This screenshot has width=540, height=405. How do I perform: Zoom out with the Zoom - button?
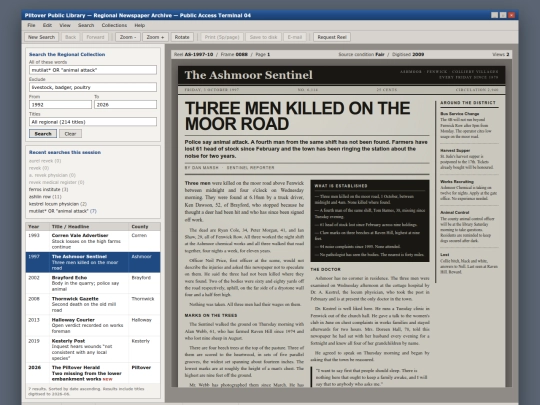coord(128,37)
